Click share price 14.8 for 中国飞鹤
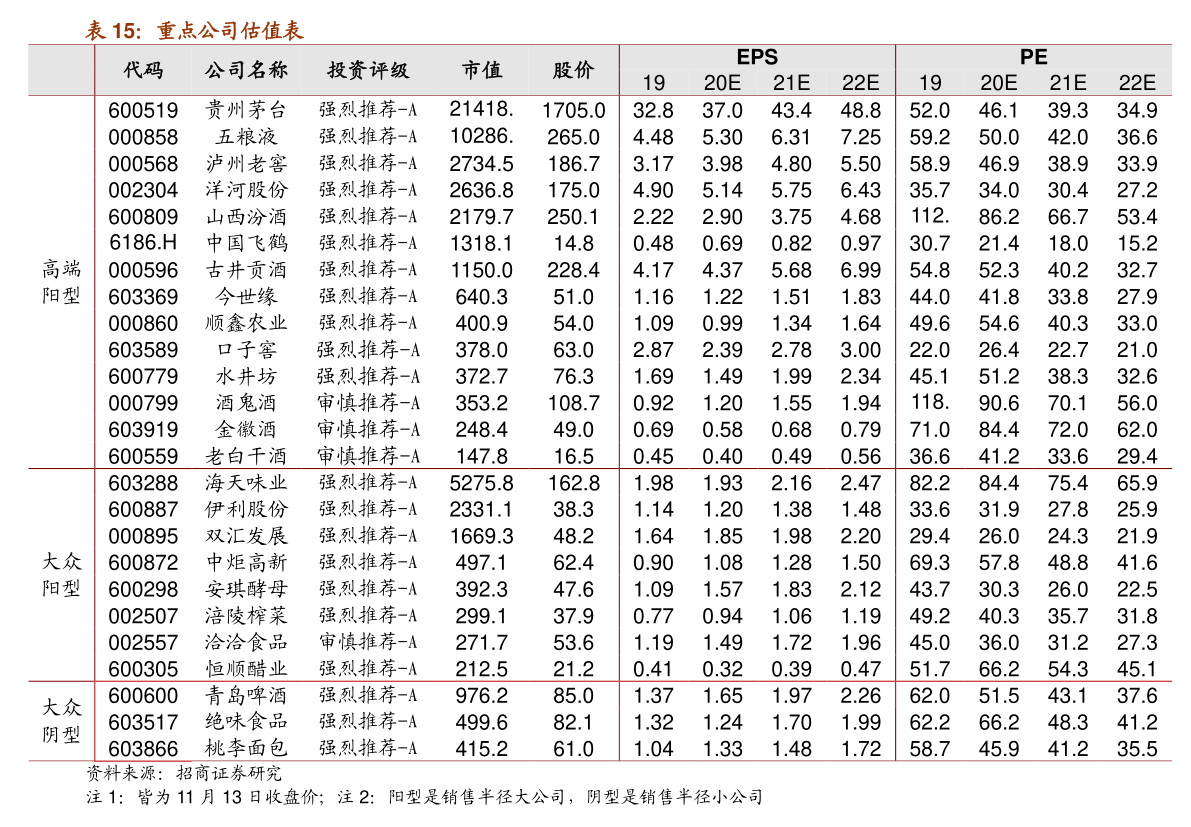 [x=573, y=243]
